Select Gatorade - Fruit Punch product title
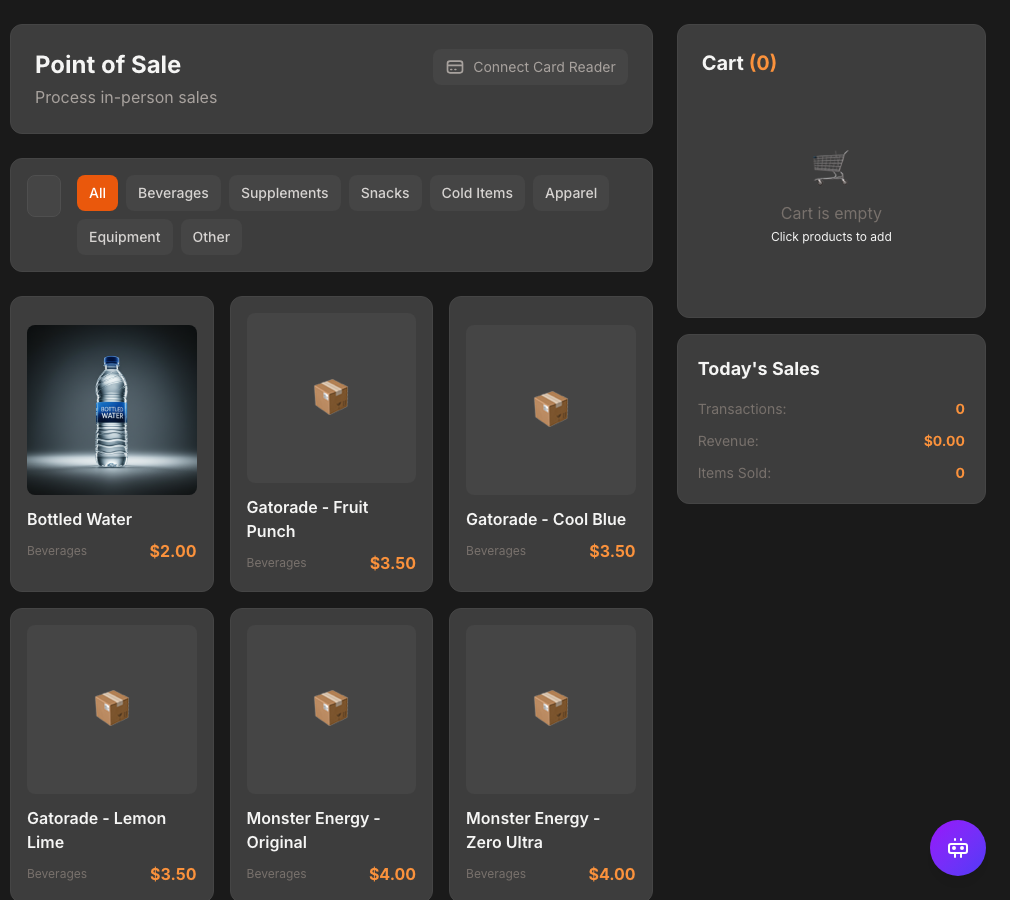This screenshot has height=900, width=1010. click(307, 519)
